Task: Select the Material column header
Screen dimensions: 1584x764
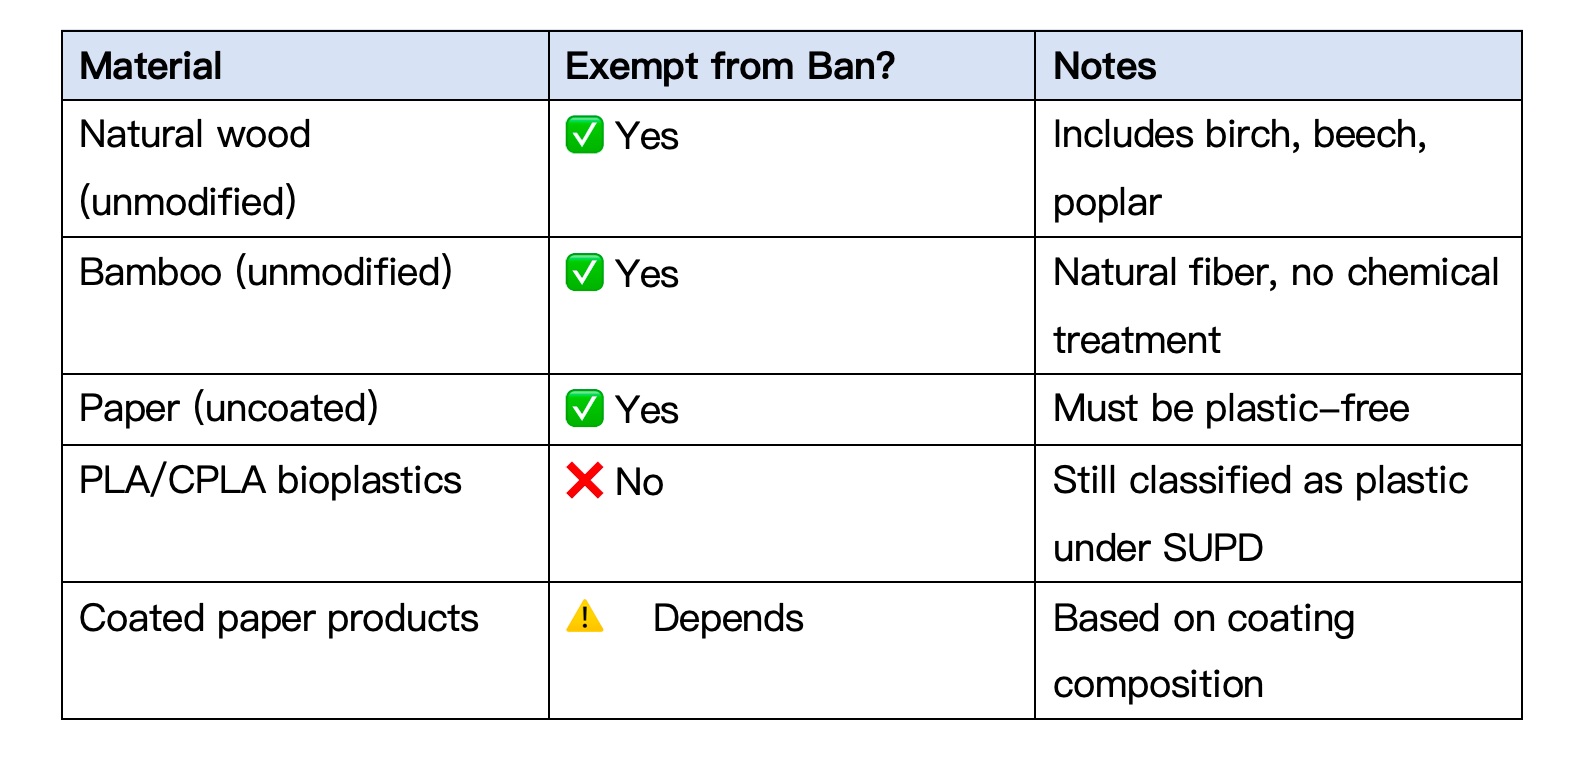Action: pyautogui.click(x=151, y=66)
